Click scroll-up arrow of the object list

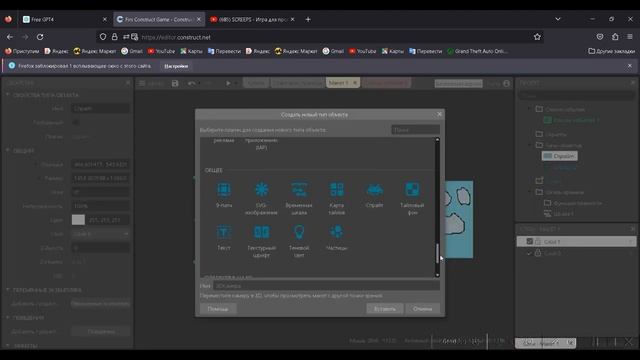point(437,140)
